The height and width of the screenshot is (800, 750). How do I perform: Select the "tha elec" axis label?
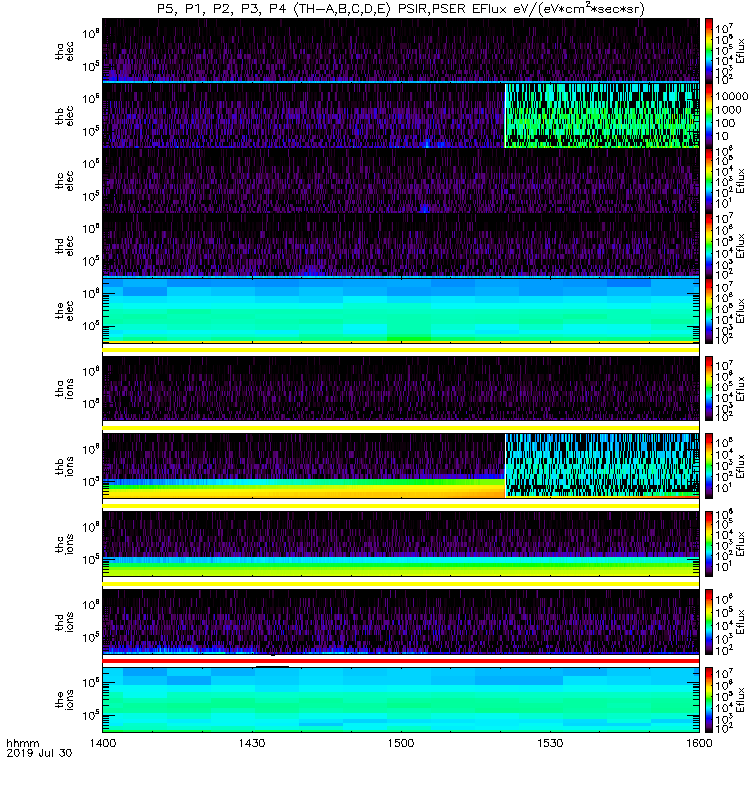[x=64, y=51]
